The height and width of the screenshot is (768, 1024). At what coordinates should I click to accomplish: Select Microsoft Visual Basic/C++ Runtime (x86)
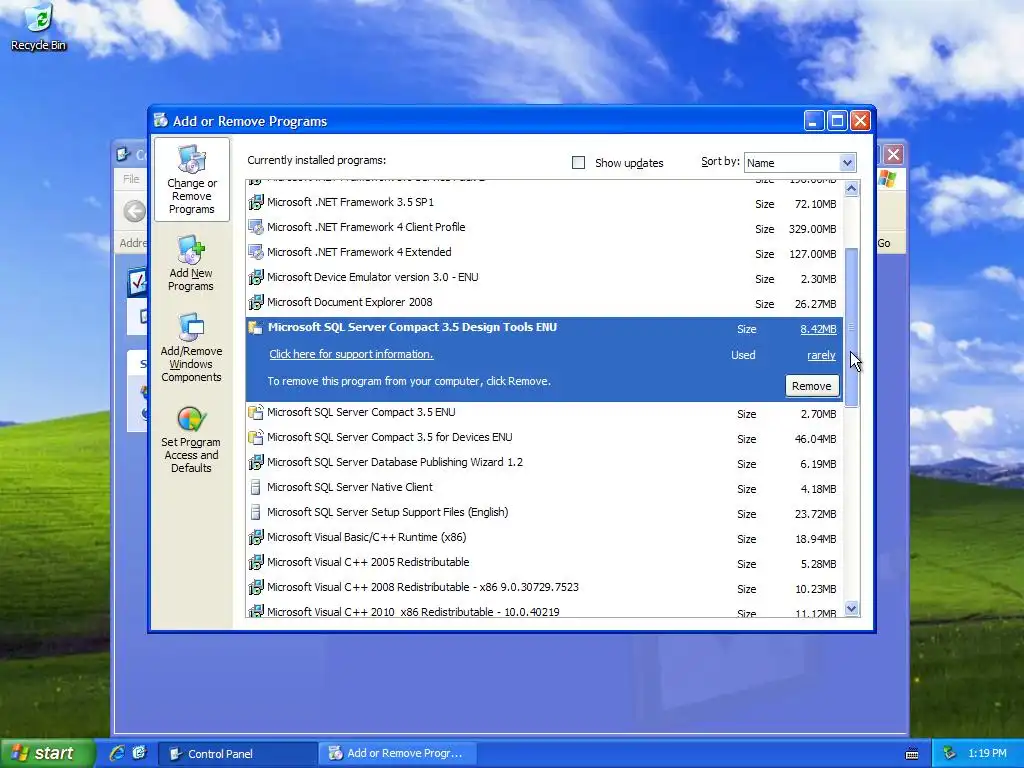(x=543, y=537)
